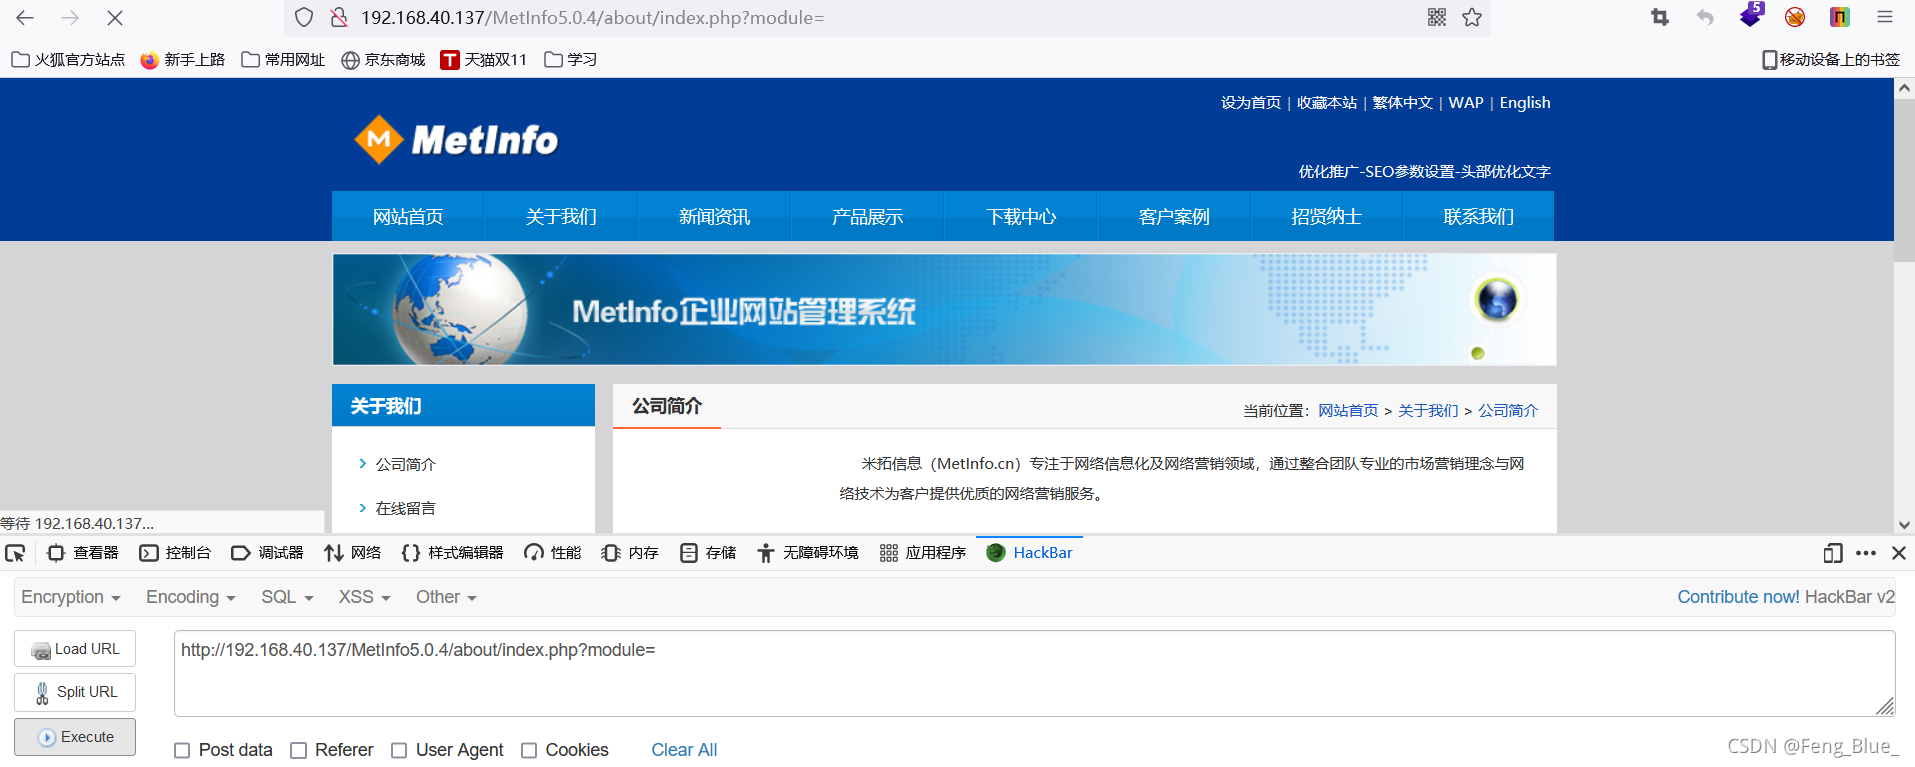Click the Split URL button
The image size is (1915, 767).
[x=75, y=692]
